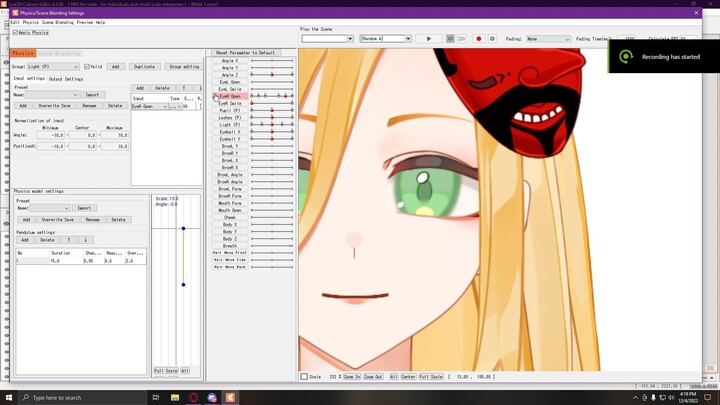Switch to the Output Settings tab

coord(66,79)
